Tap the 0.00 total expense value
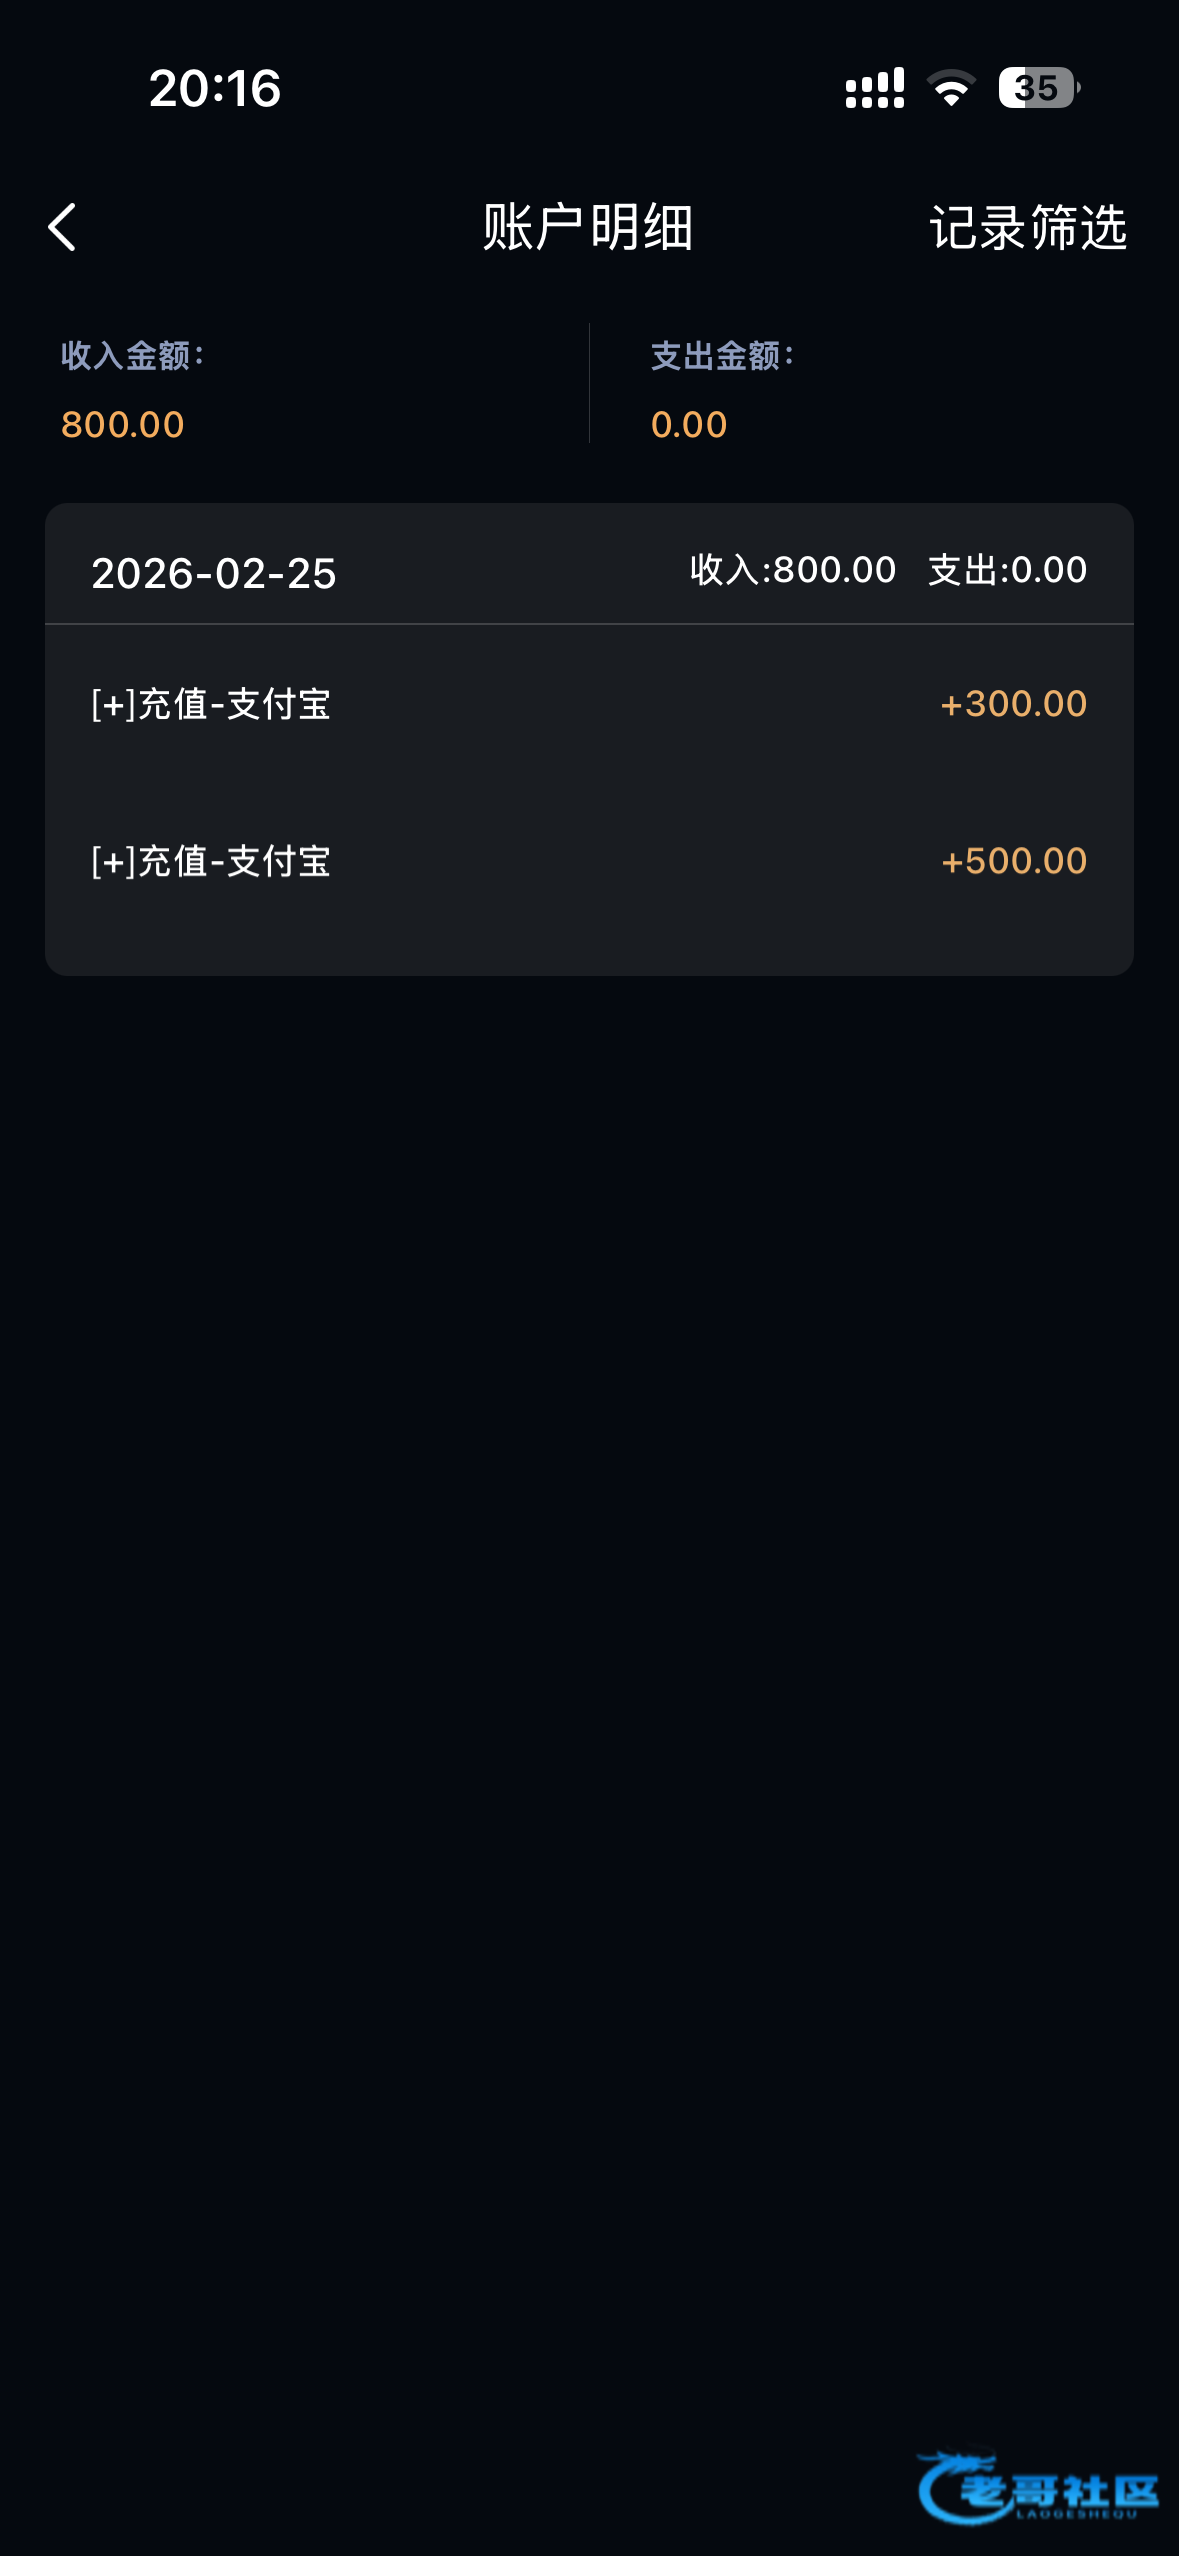 [x=689, y=425]
